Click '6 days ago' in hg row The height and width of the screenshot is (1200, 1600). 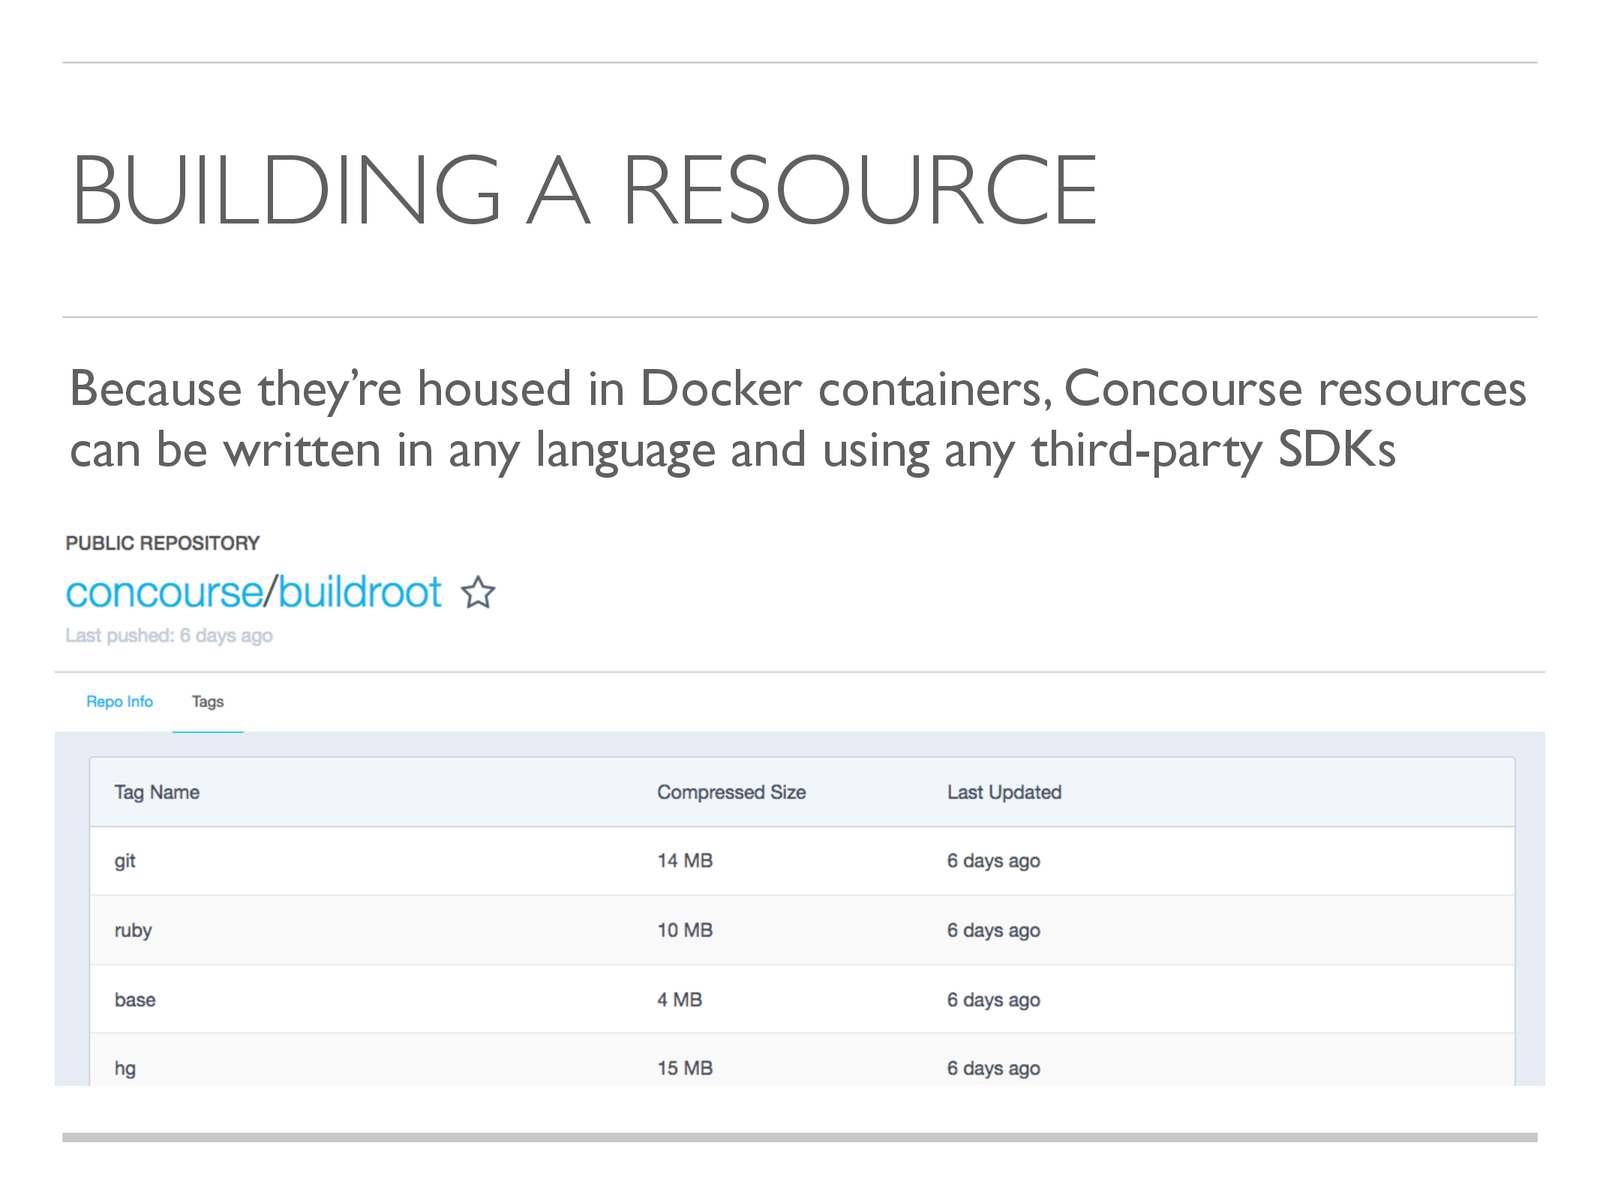pyautogui.click(x=994, y=1068)
